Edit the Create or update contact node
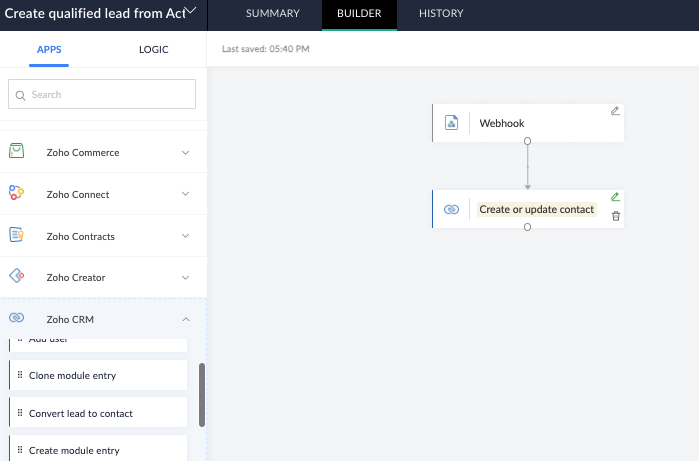Screen dimensions: 699x461 point(615,197)
